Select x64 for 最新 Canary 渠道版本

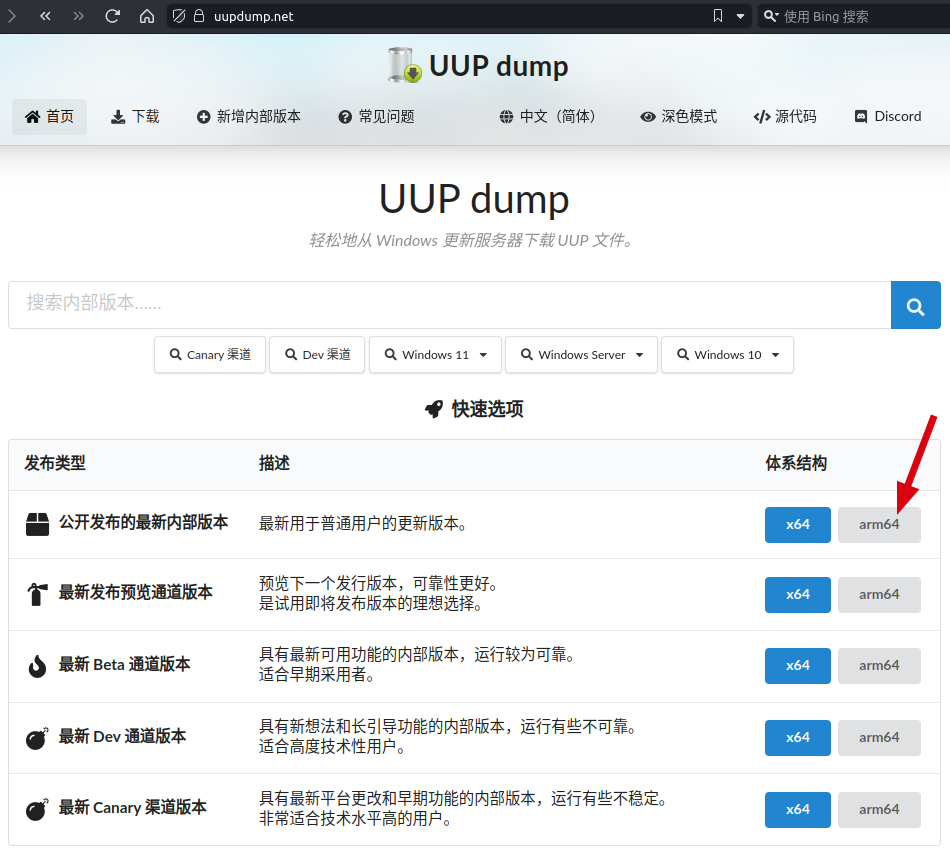coord(797,810)
